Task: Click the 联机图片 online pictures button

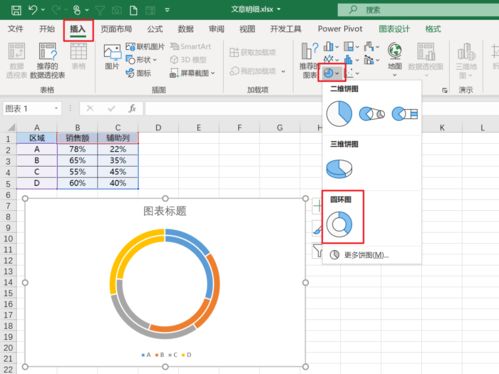Action: pyautogui.click(x=145, y=47)
